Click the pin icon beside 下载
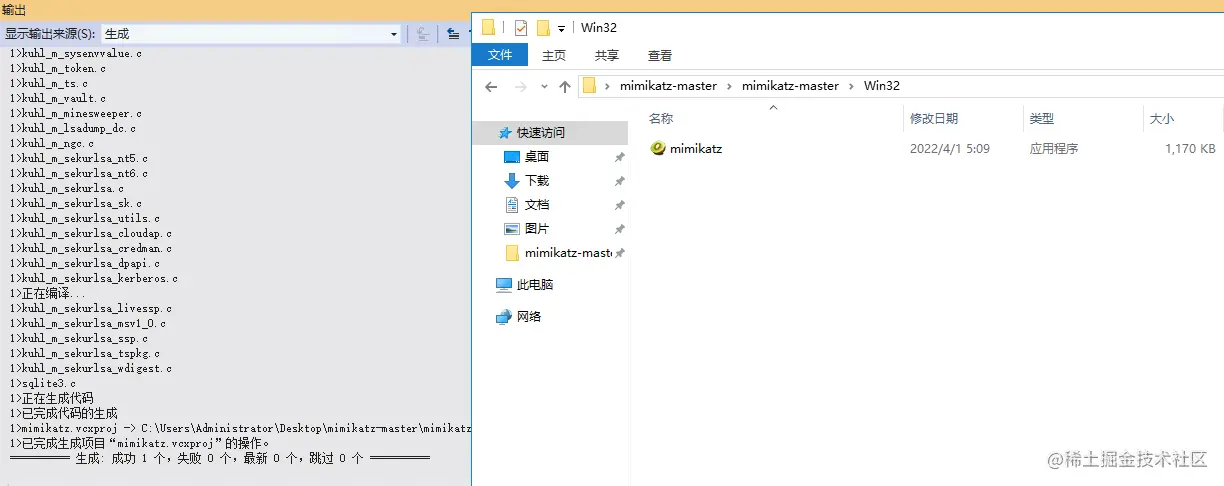This screenshot has width=1224, height=486. tap(619, 181)
